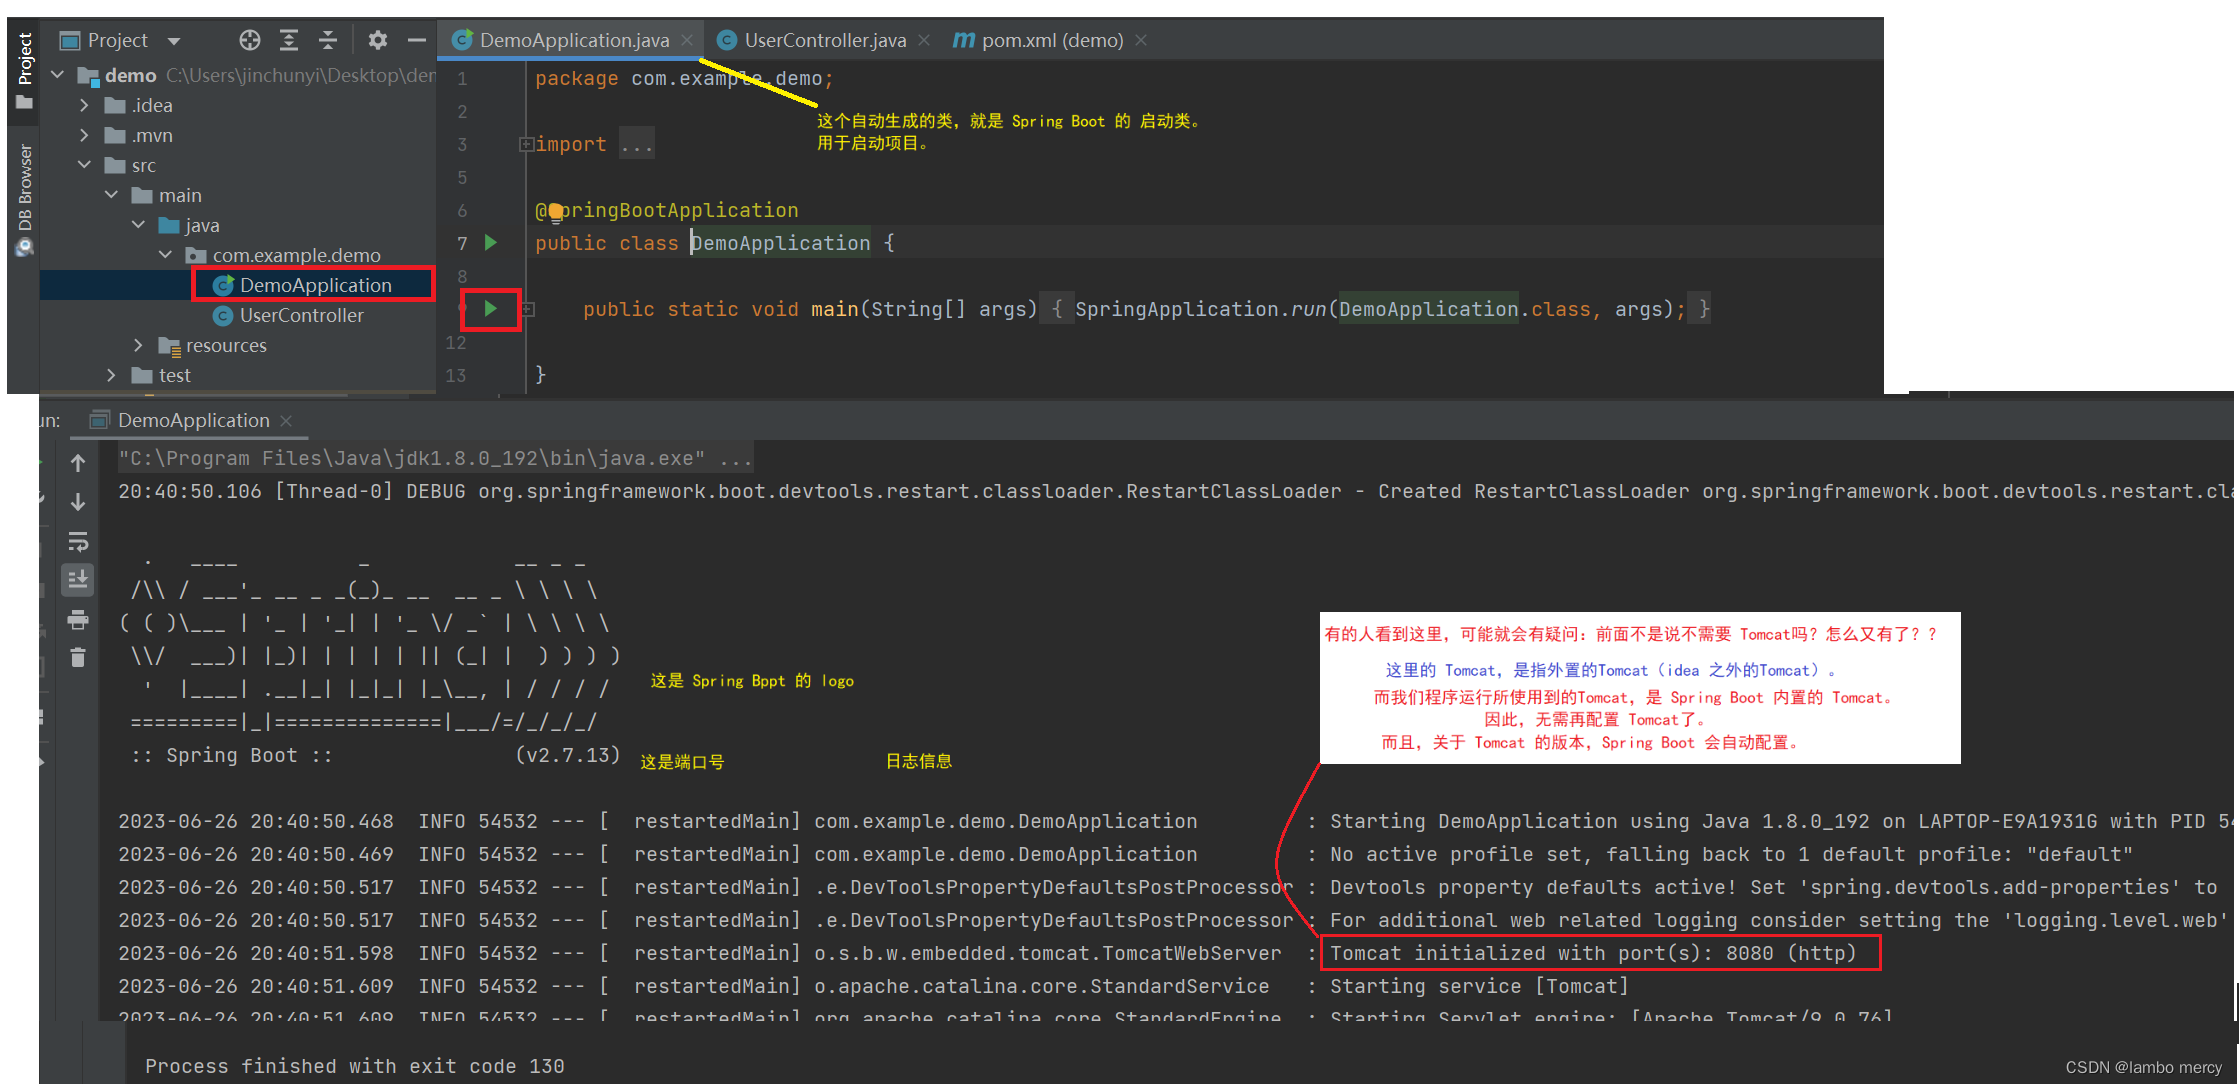Image resolution: width=2239 pixels, height=1087 pixels.
Task: Switch to the UserController.java tab
Action: click(824, 40)
